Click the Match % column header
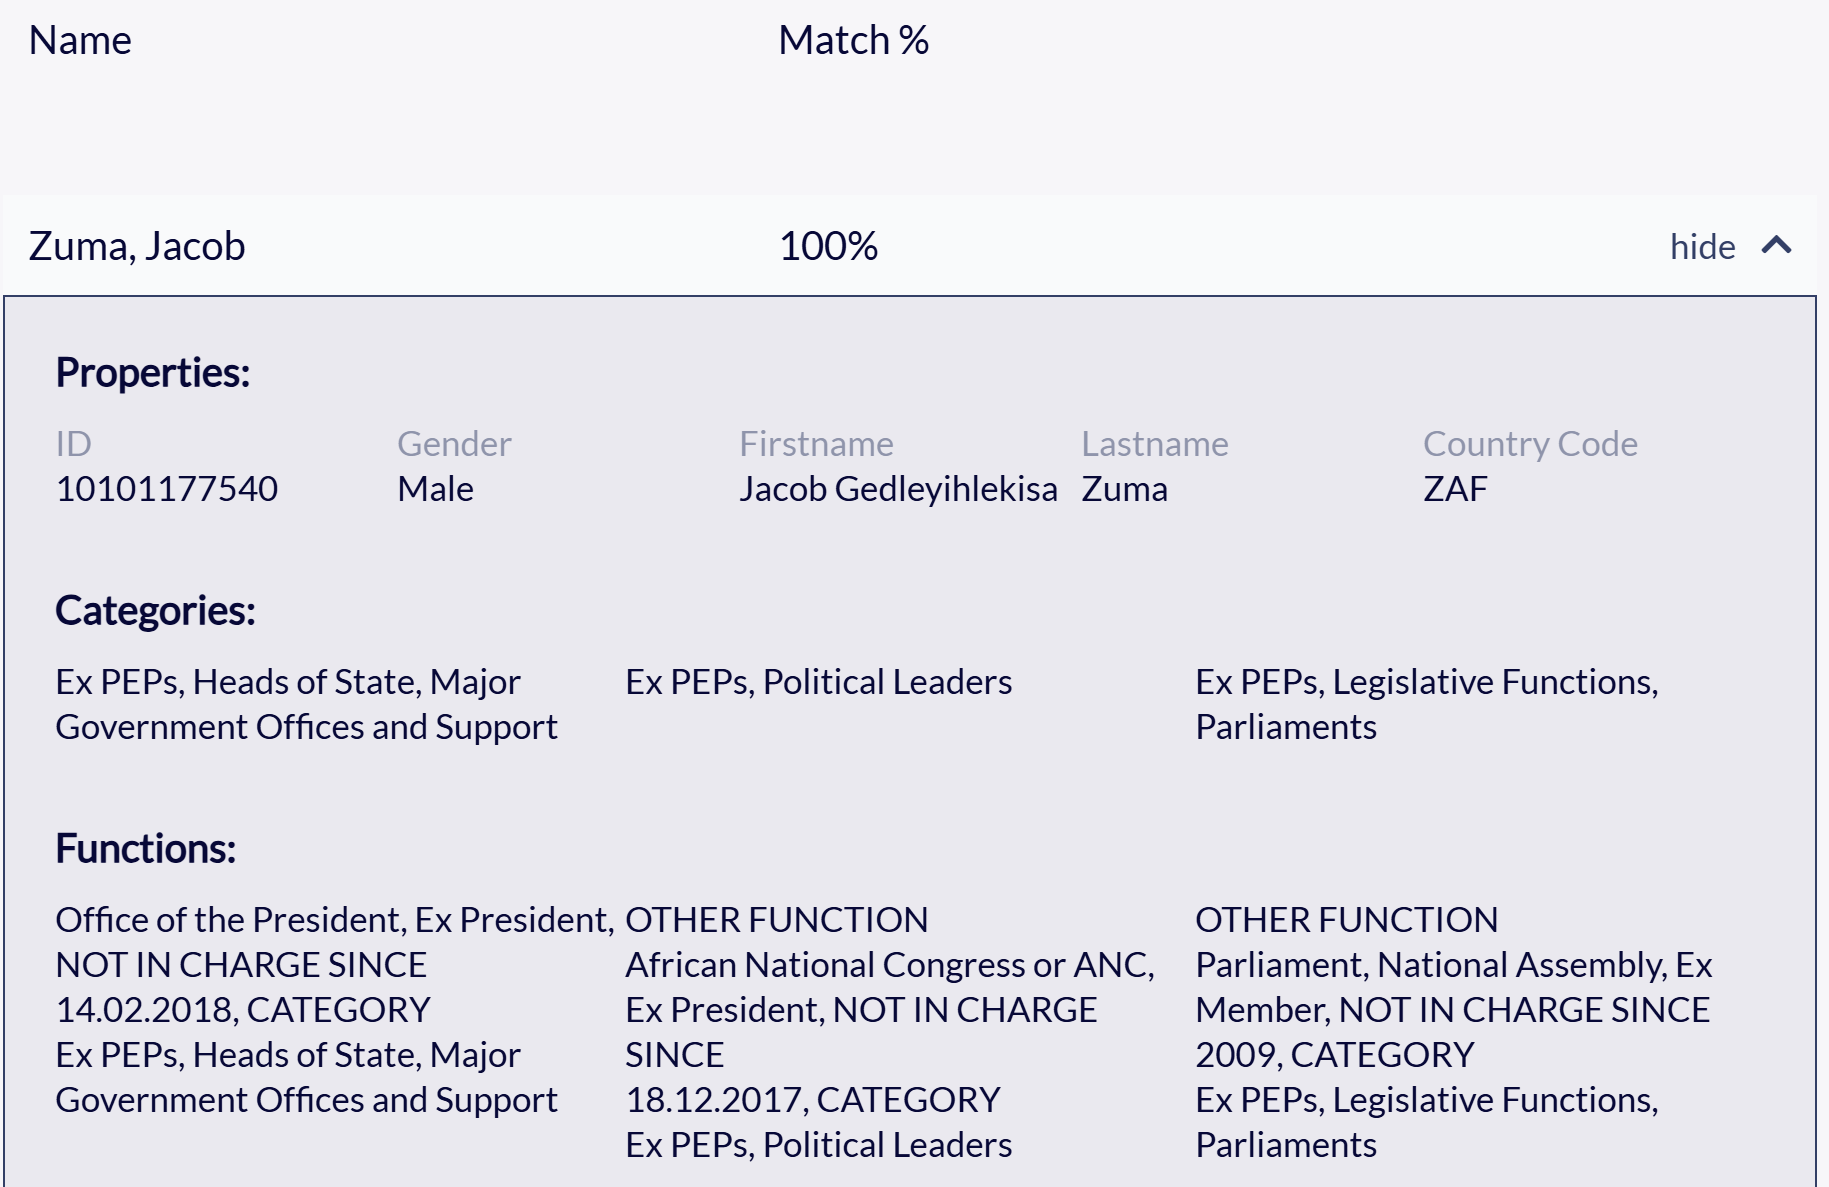Image resolution: width=1829 pixels, height=1187 pixels. tap(854, 41)
